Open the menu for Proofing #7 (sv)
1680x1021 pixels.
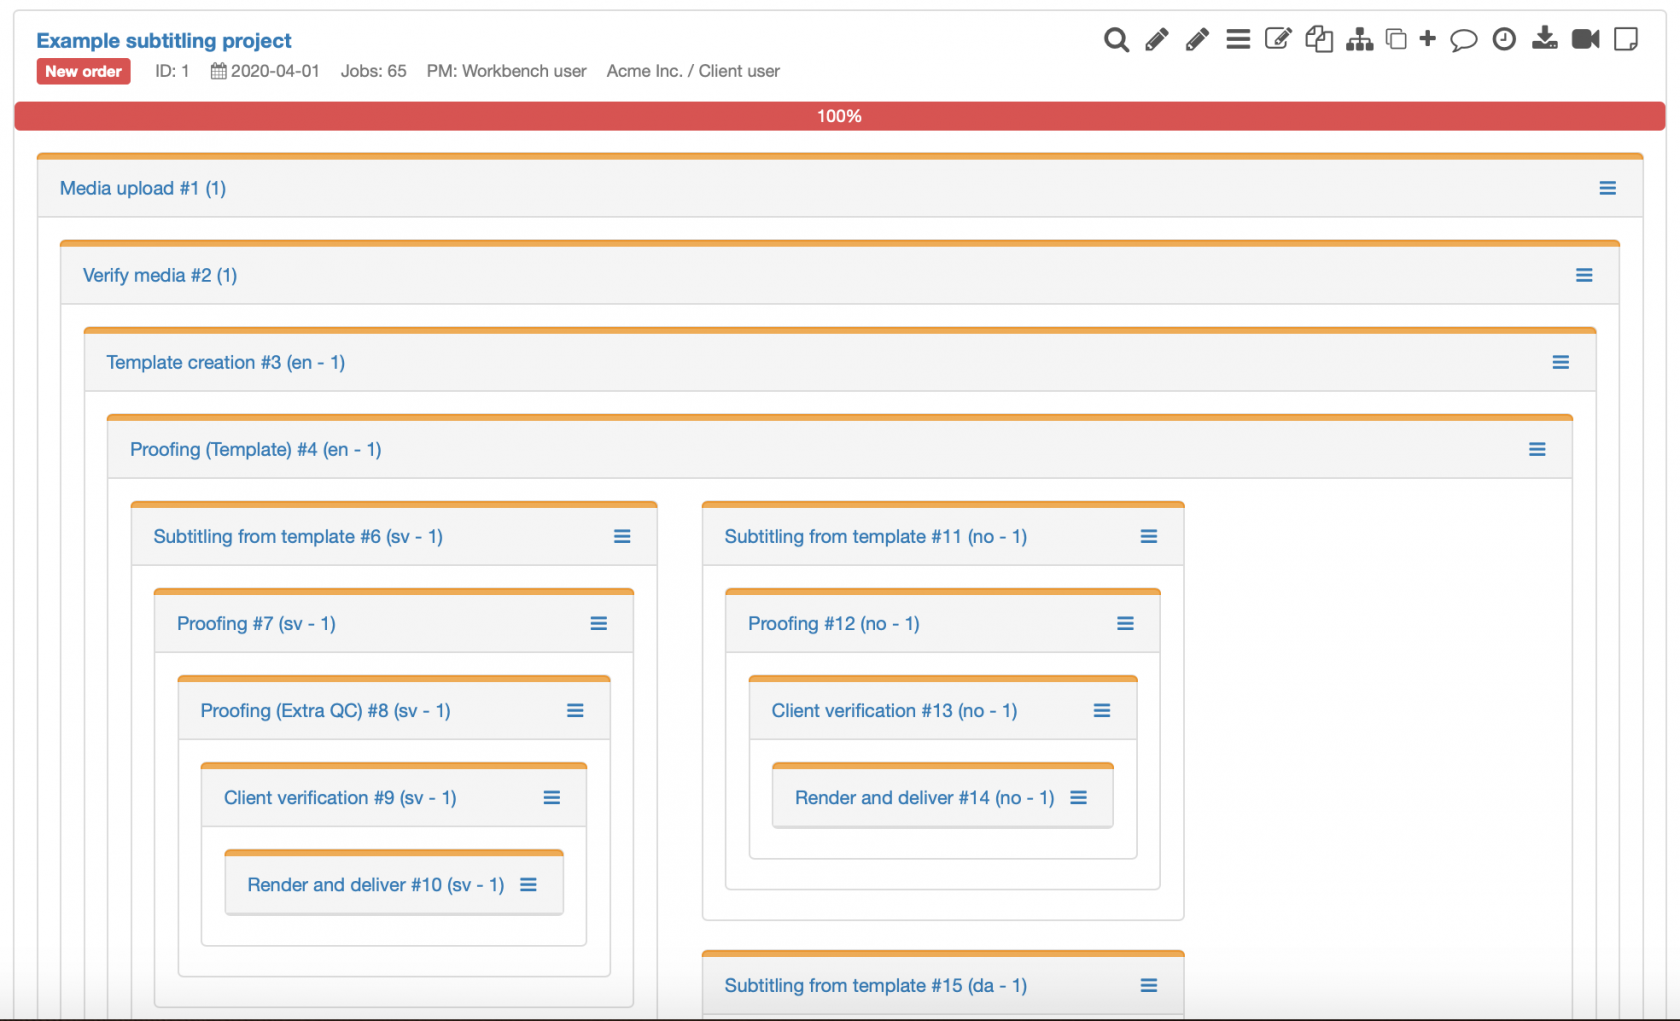pos(599,623)
